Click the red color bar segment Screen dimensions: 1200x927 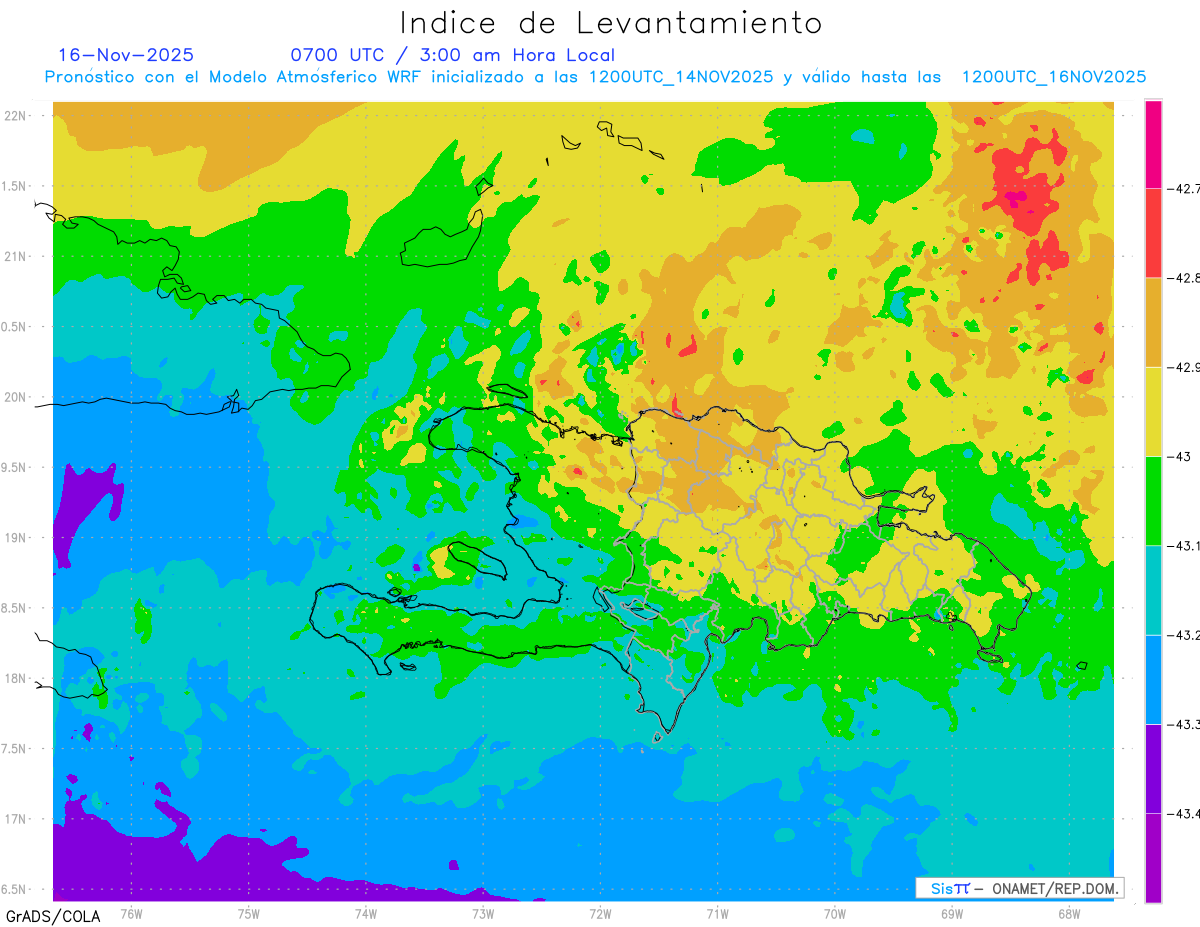click(x=1153, y=233)
